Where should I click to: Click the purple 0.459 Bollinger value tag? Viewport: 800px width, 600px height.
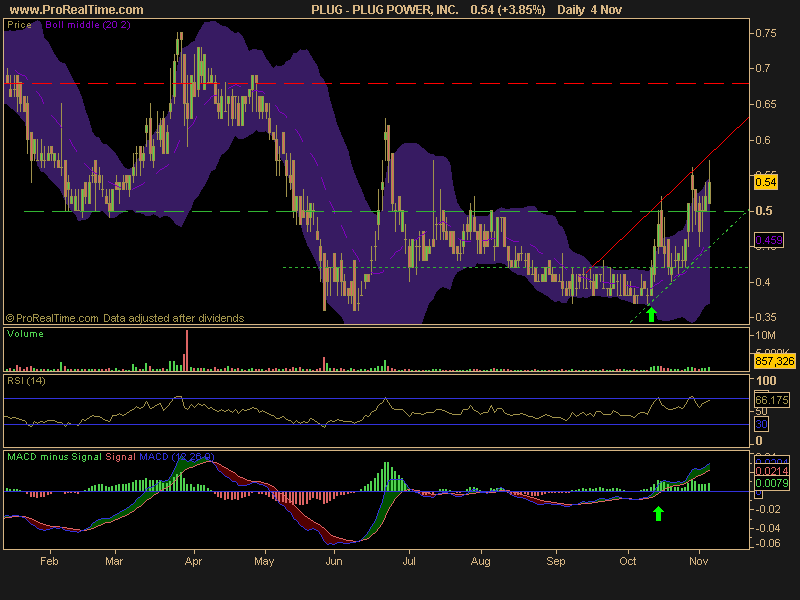pyautogui.click(x=768, y=240)
